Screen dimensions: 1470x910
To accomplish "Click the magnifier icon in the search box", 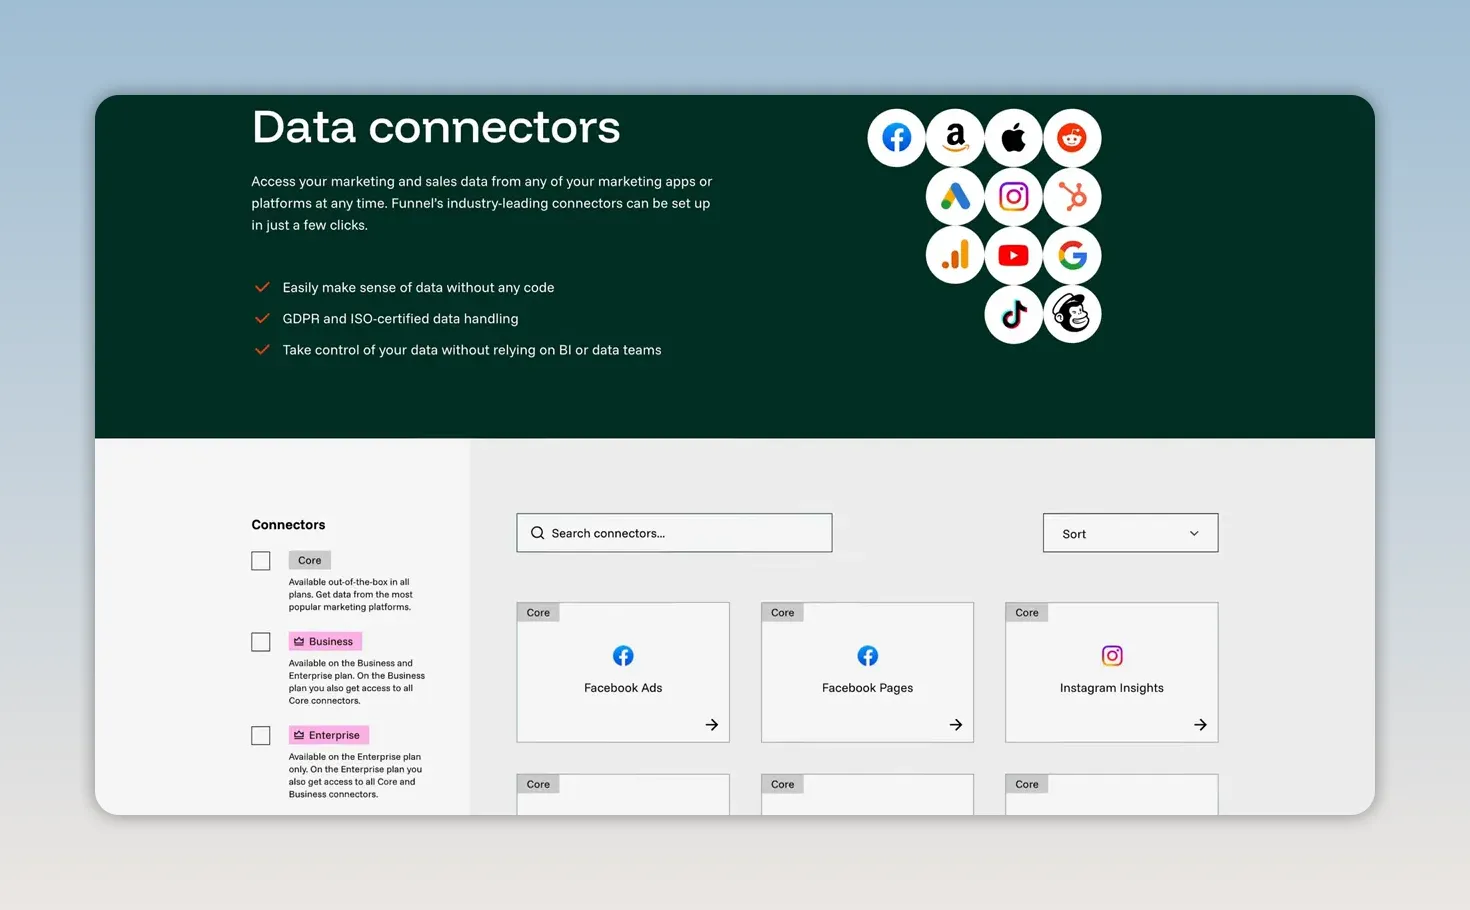I will [x=537, y=533].
